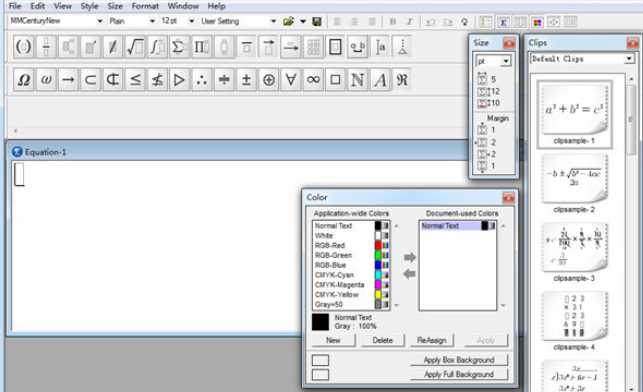
Task: Open the circled plus operator palette
Action: pyautogui.click(x=269, y=80)
